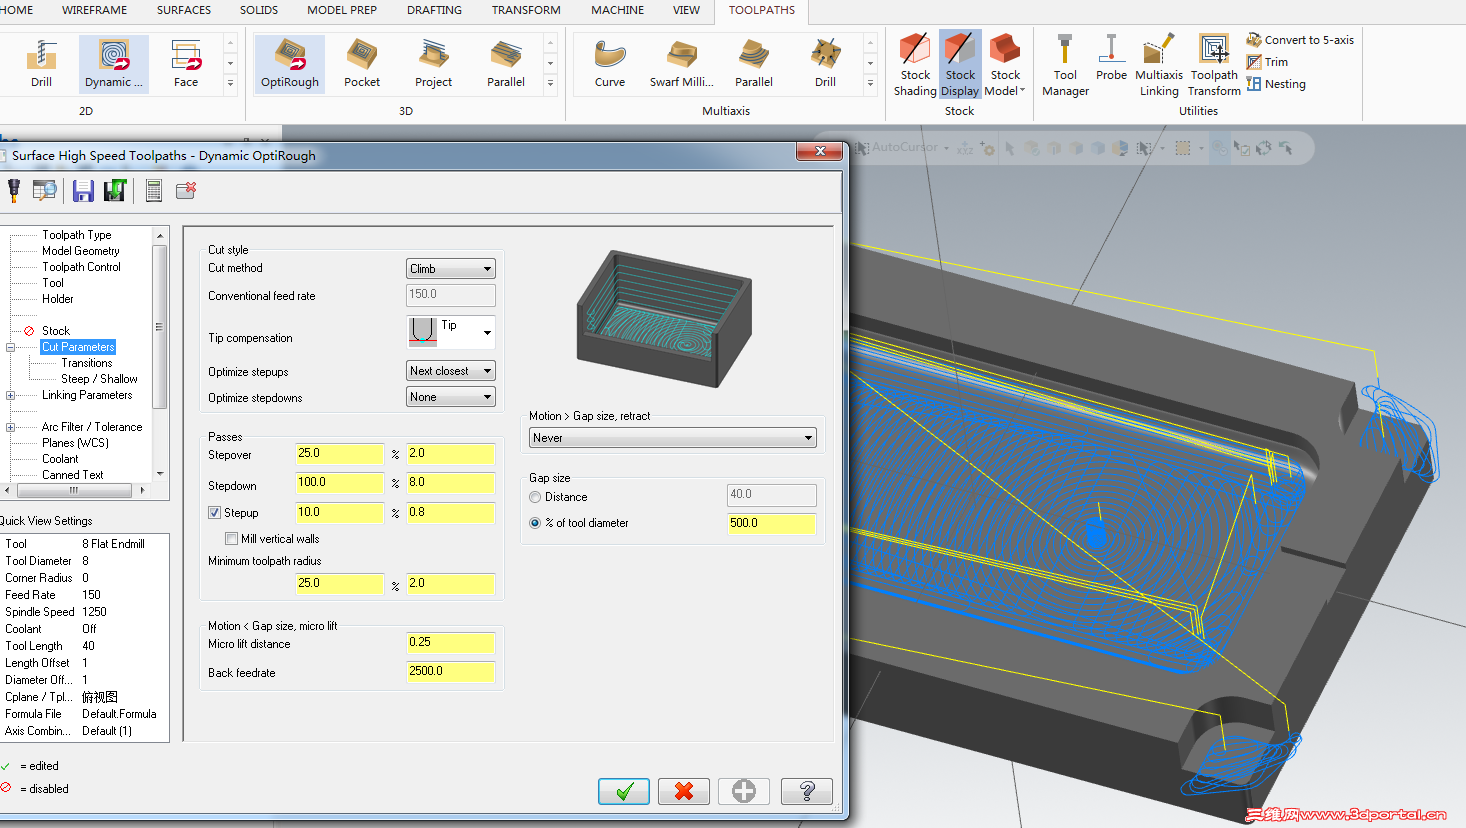Select Steep / Shallow in the tree
The width and height of the screenshot is (1466, 828).
tap(99, 379)
